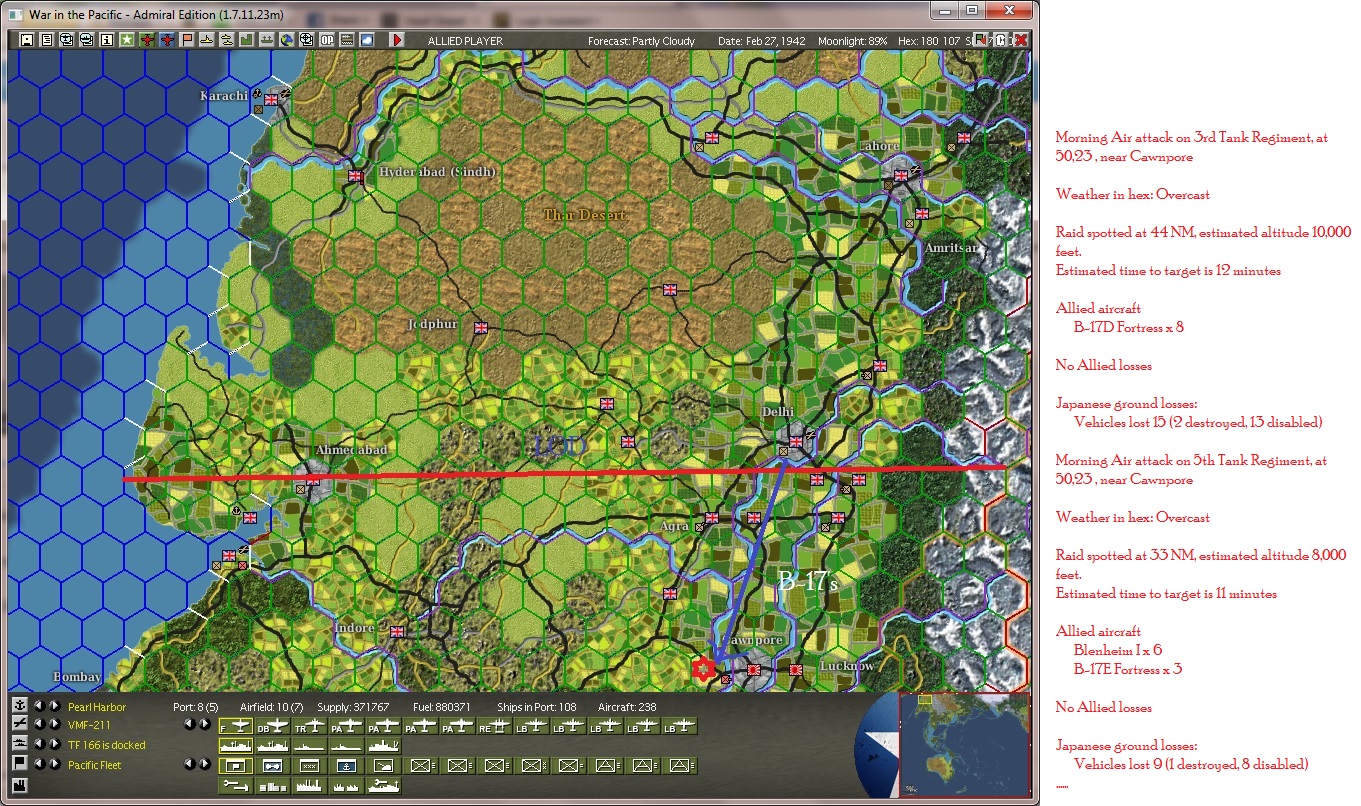Select the 'TR' transport aircraft unit icon
Screen dimensions: 1361x806
click(310, 726)
